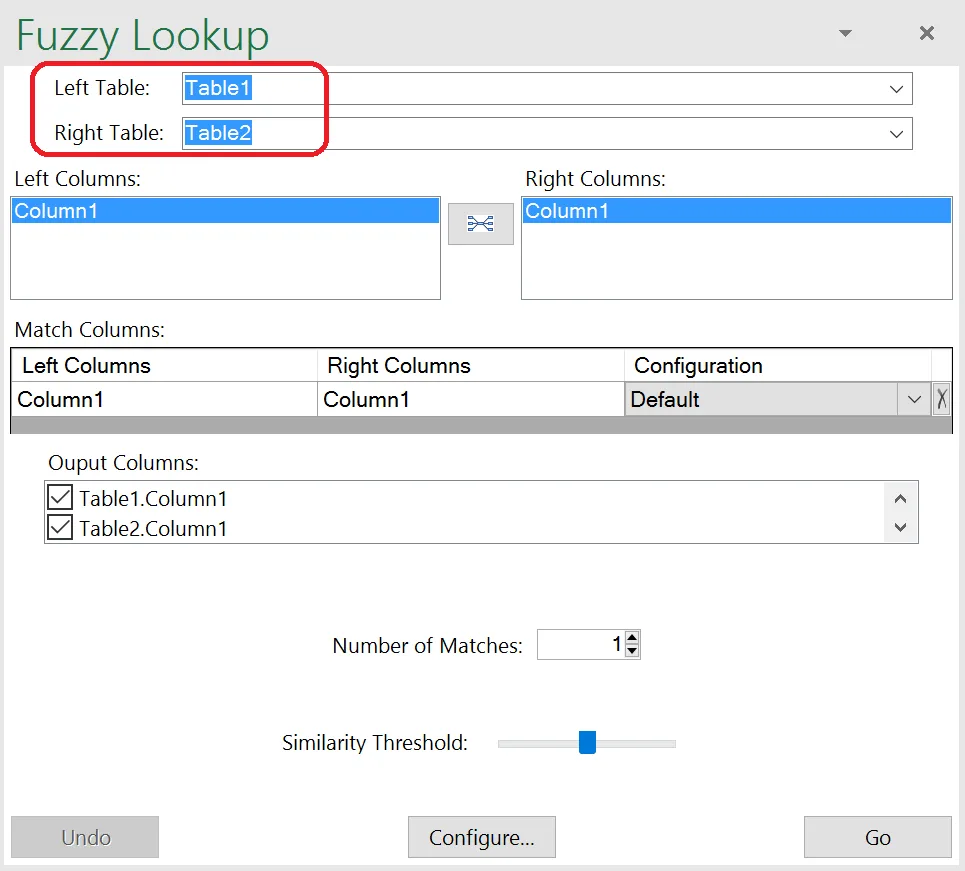Viewport: 965px width, 871px height.
Task: Uncheck the Table2.Column1 output column
Action: [x=60, y=528]
